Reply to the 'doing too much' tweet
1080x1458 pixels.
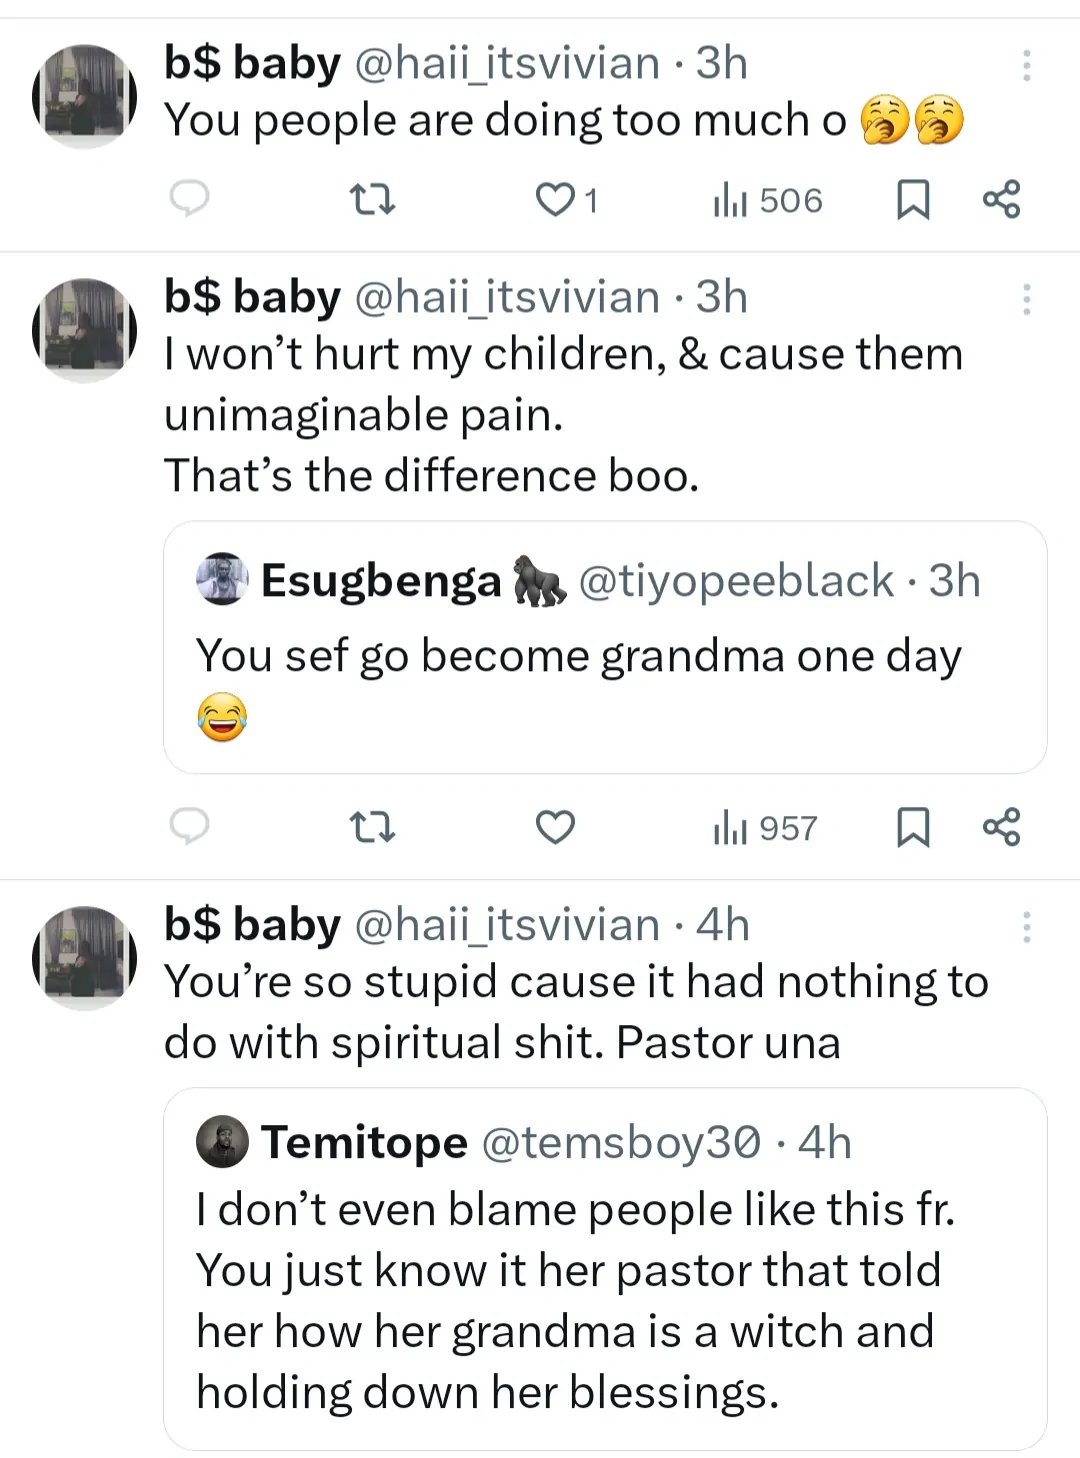point(189,199)
